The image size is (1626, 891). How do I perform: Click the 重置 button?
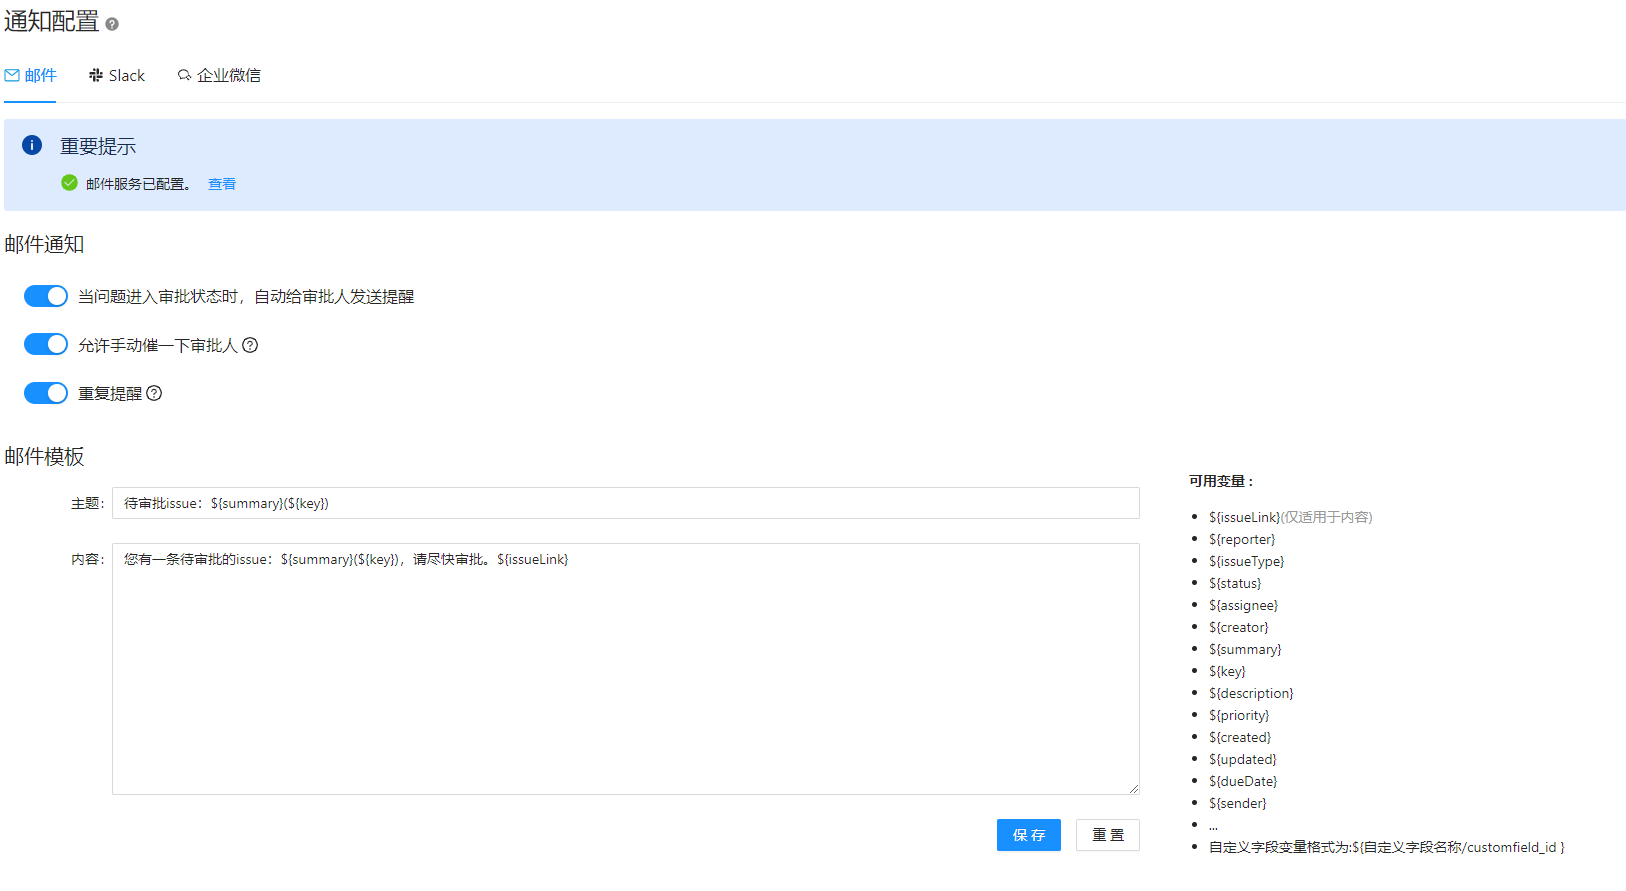coord(1107,835)
